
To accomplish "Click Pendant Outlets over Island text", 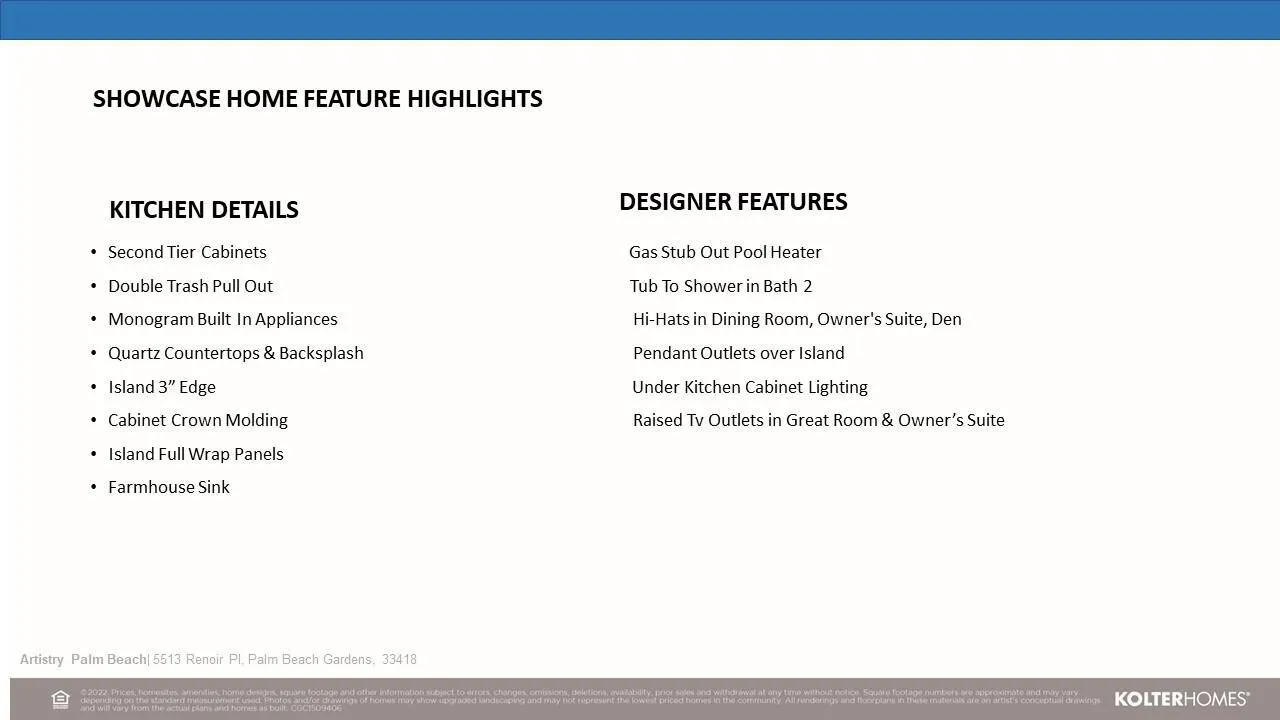I will [738, 353].
